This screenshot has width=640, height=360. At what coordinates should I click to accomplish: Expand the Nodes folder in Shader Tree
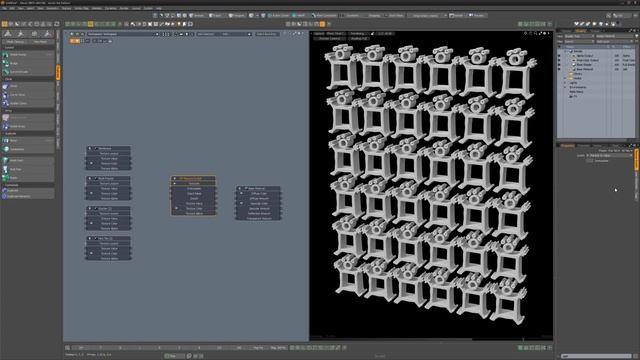coord(565,78)
